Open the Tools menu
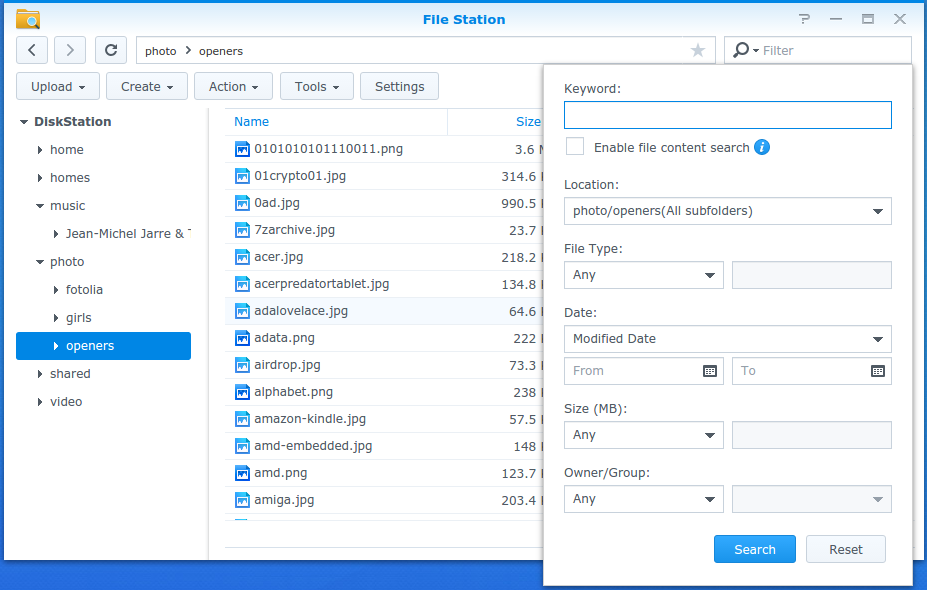This screenshot has height=590, width=927. coord(317,86)
